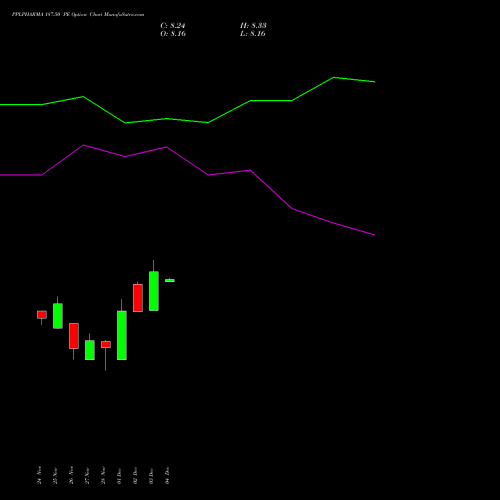Screen dimensions: 500x500
Task: Click the green candlestick for 27 Nov
Action: pos(90,350)
